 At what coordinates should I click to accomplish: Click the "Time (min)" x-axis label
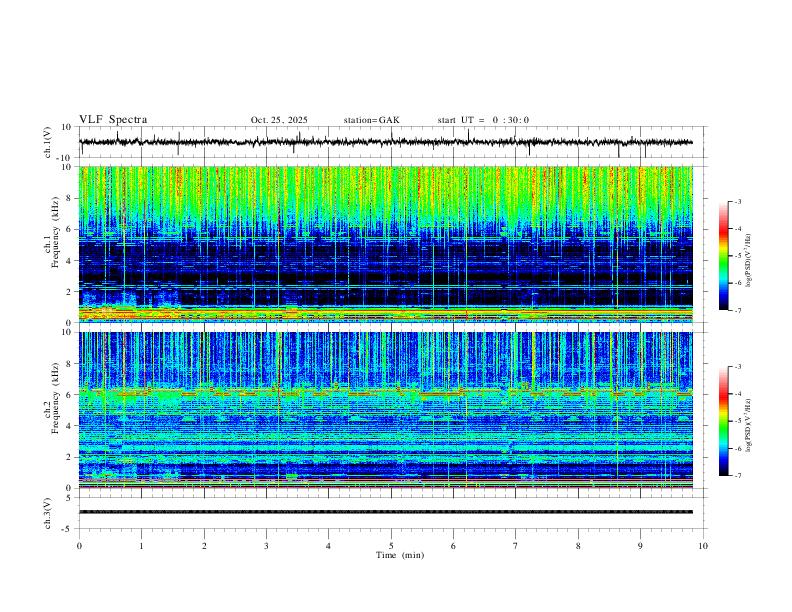click(x=400, y=555)
